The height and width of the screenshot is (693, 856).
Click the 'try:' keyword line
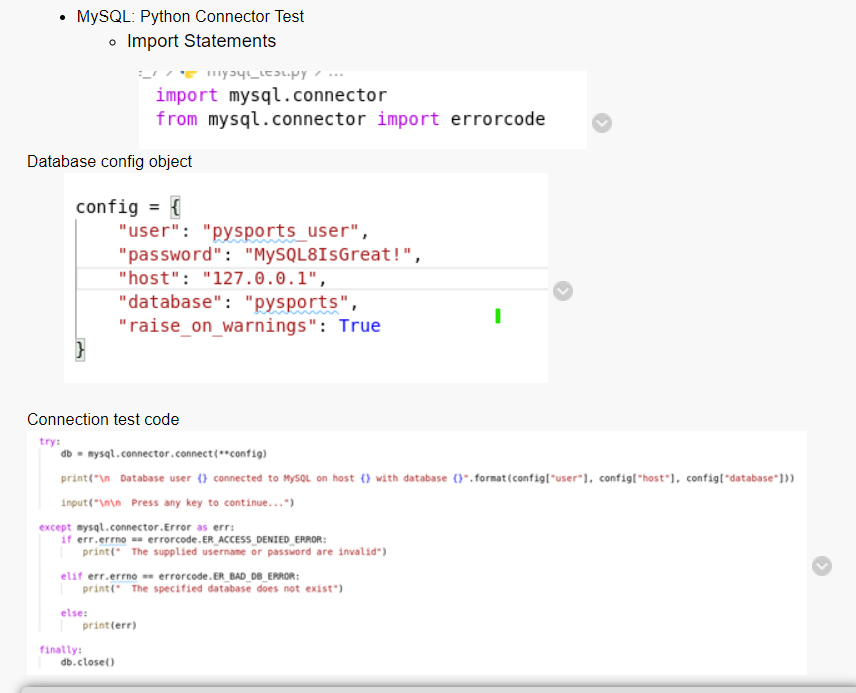point(50,441)
